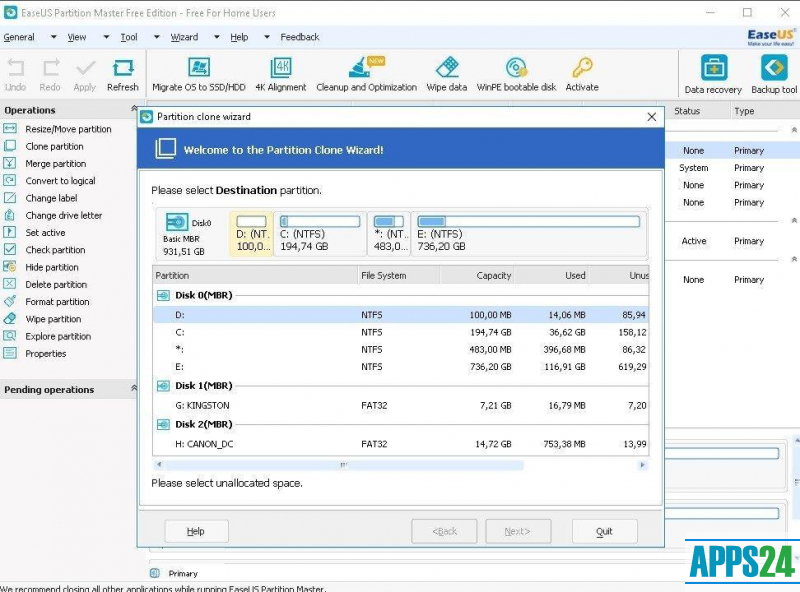The image size is (800, 592).
Task: Click the Back button in the wizard
Action: (444, 532)
